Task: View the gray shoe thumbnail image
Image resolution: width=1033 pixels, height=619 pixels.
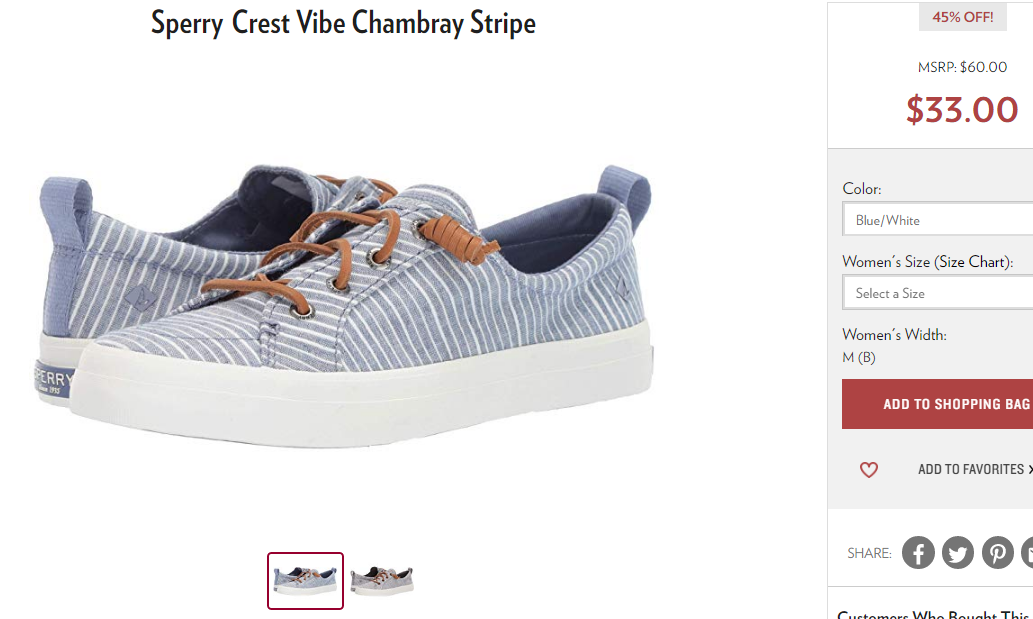Action: pos(382,581)
